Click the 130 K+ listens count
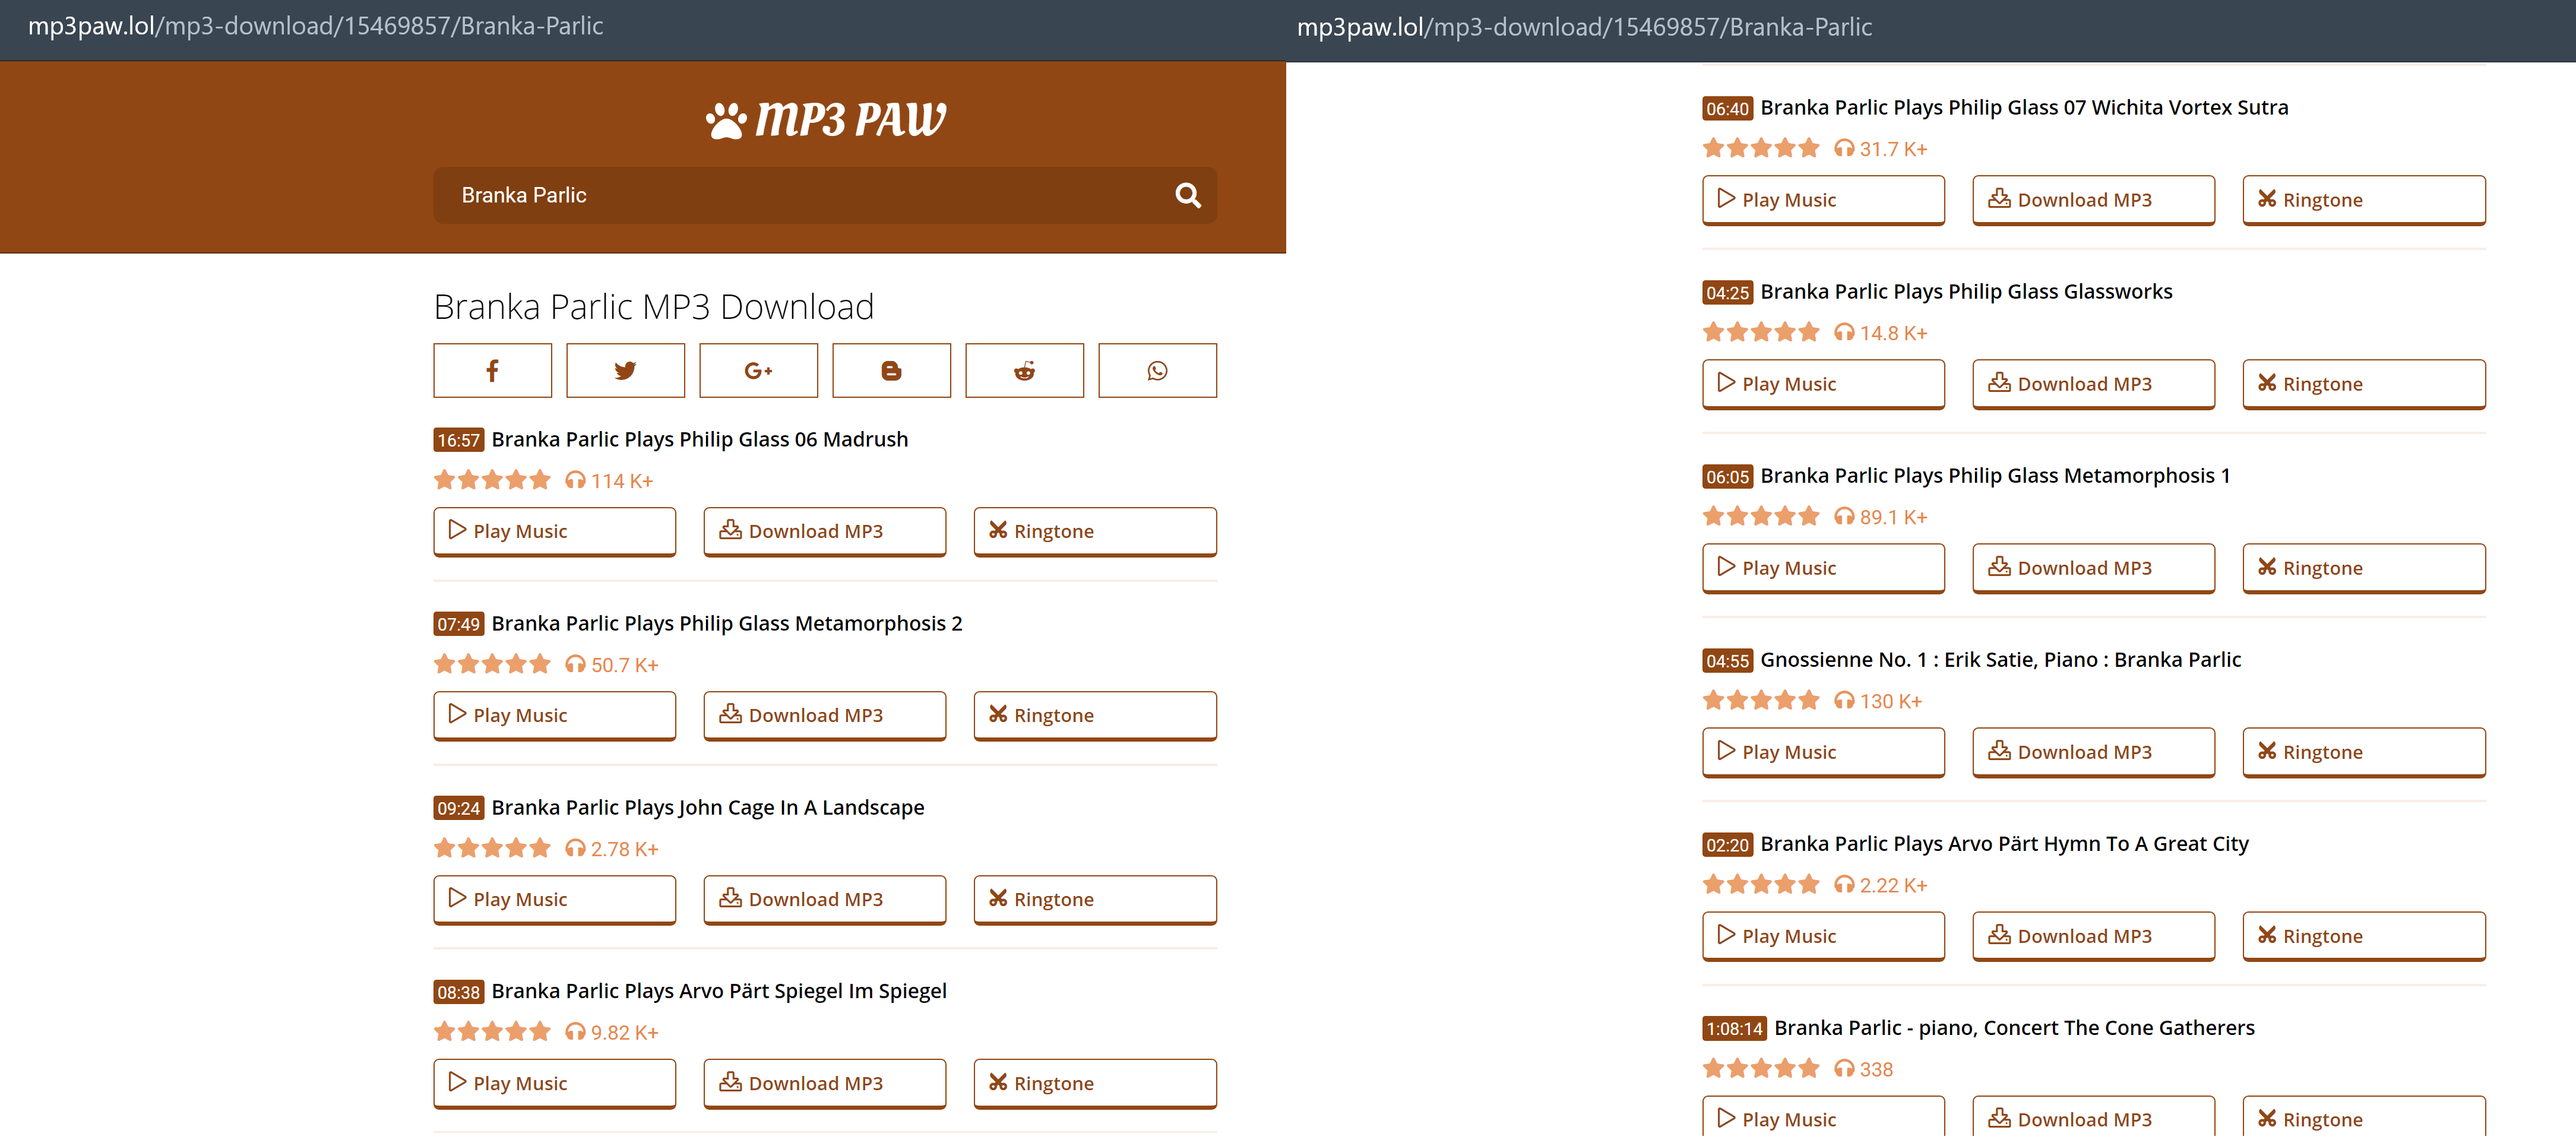Screen dimensions: 2576x1146 coord(1878,701)
